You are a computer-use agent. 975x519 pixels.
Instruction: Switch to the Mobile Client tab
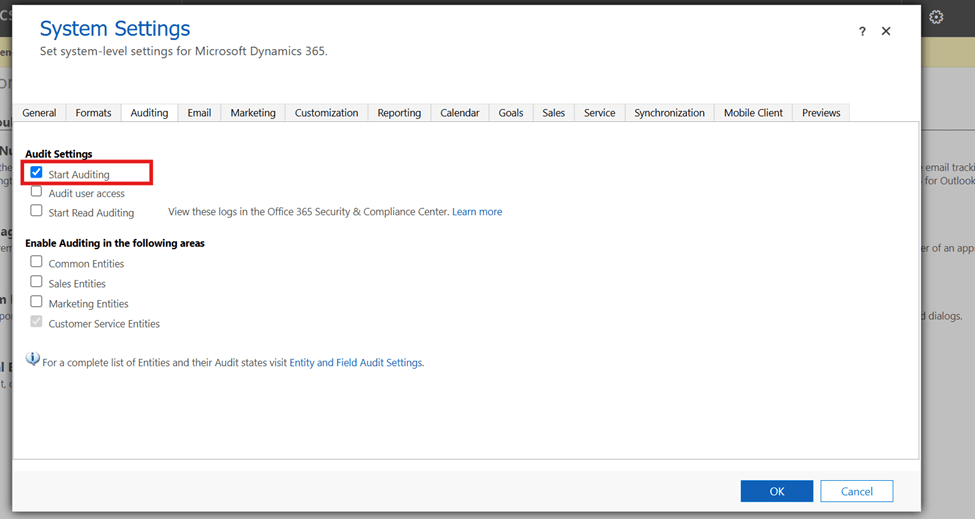(x=753, y=113)
